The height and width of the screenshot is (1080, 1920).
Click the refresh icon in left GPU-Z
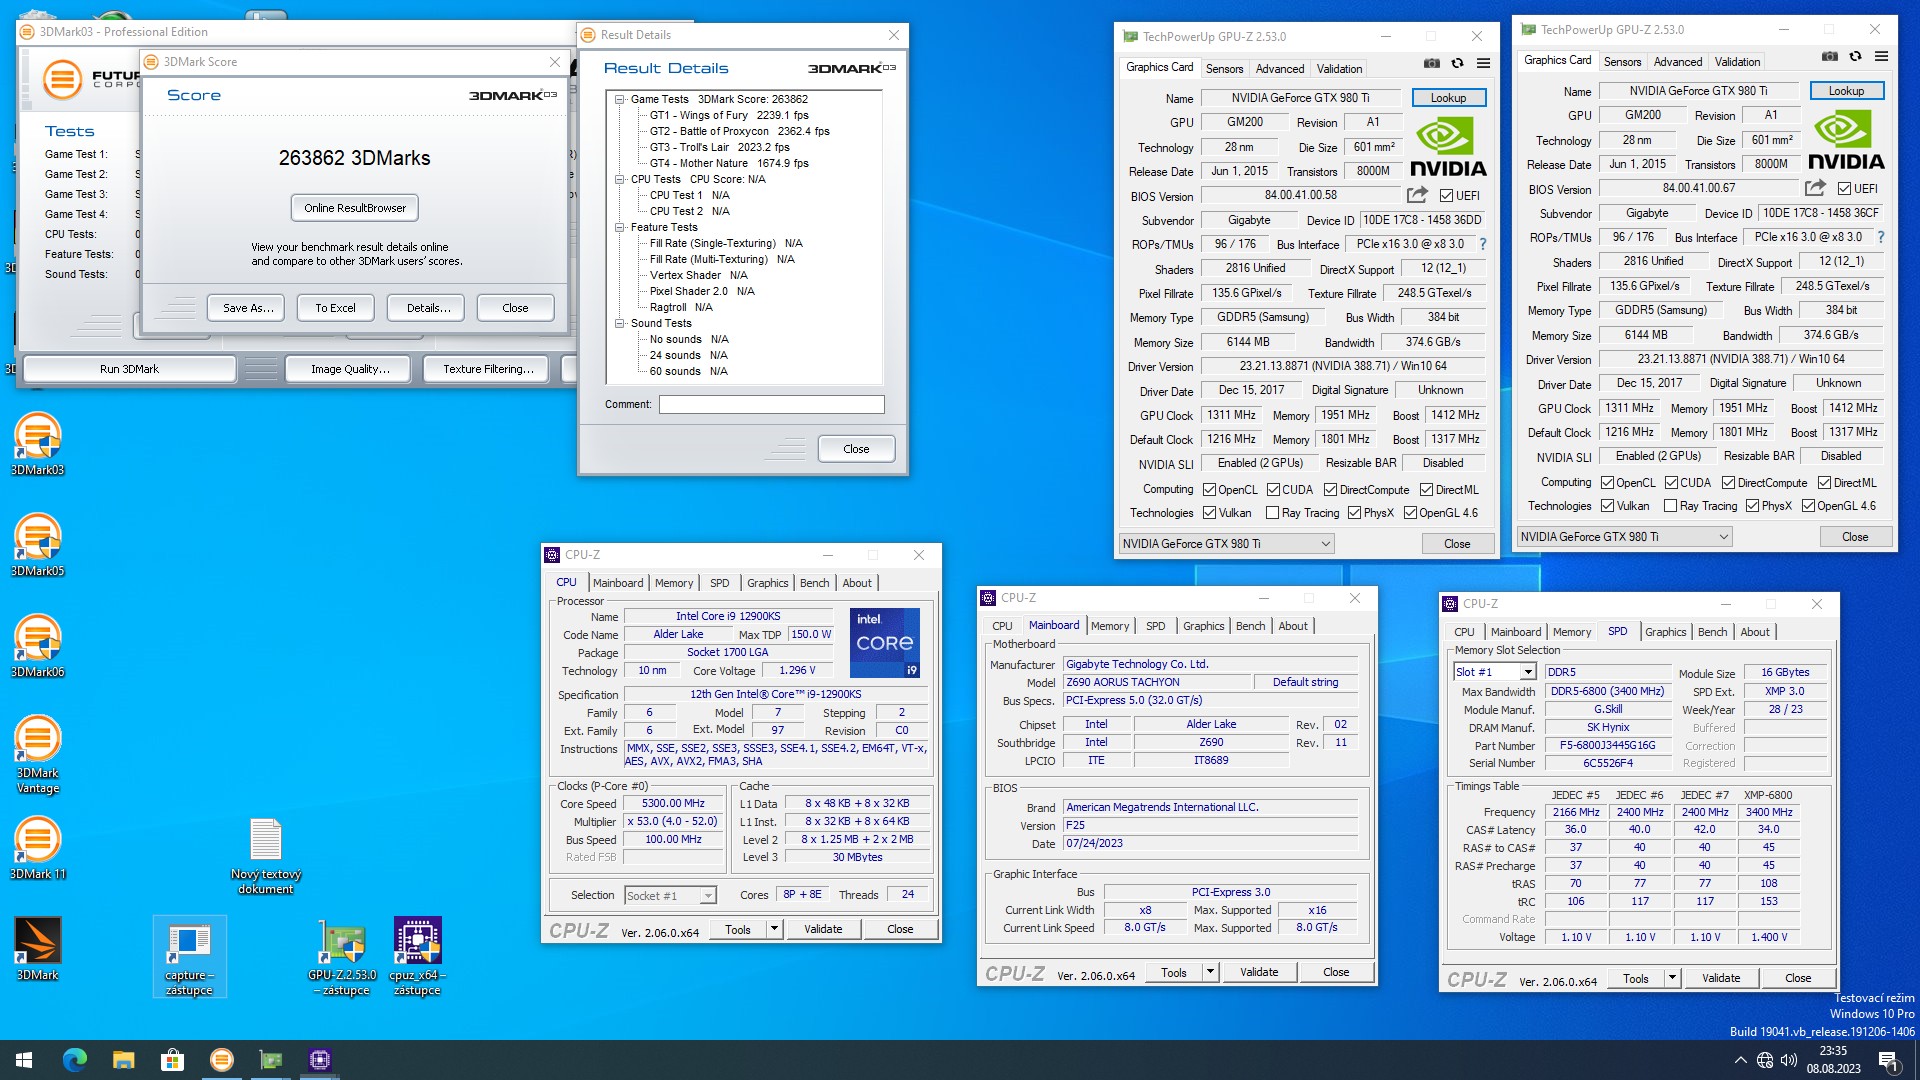tap(1458, 63)
